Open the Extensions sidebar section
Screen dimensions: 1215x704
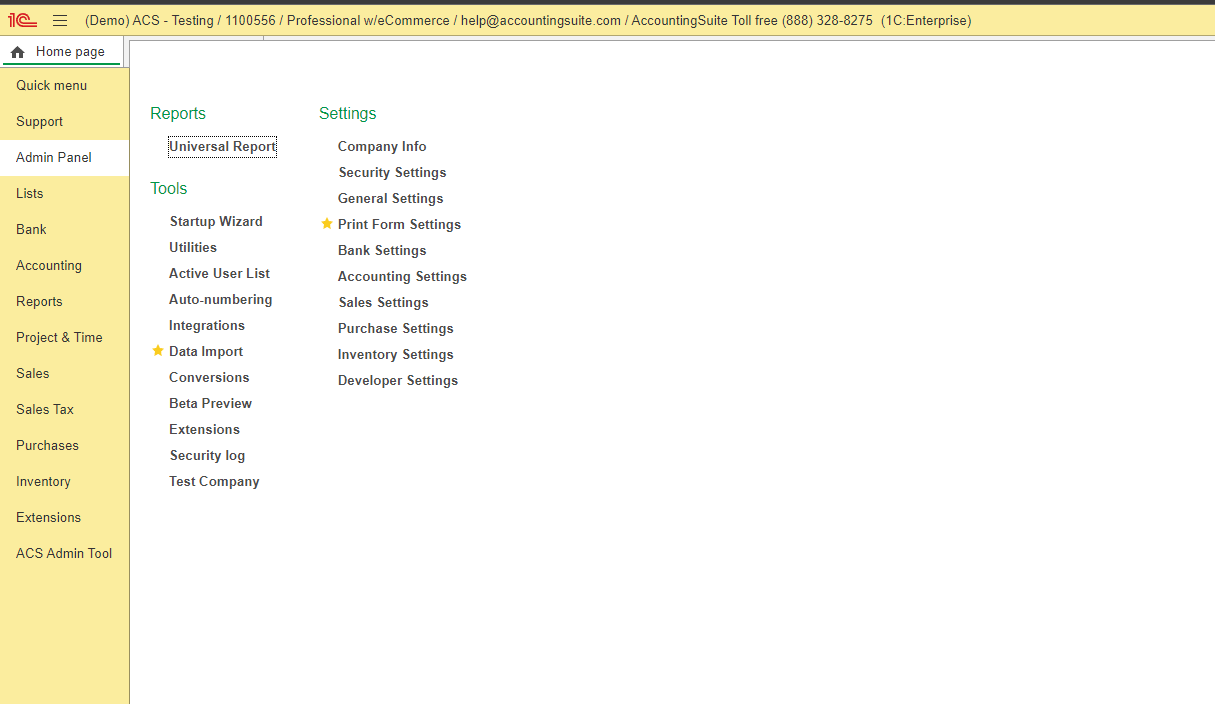[65, 518]
